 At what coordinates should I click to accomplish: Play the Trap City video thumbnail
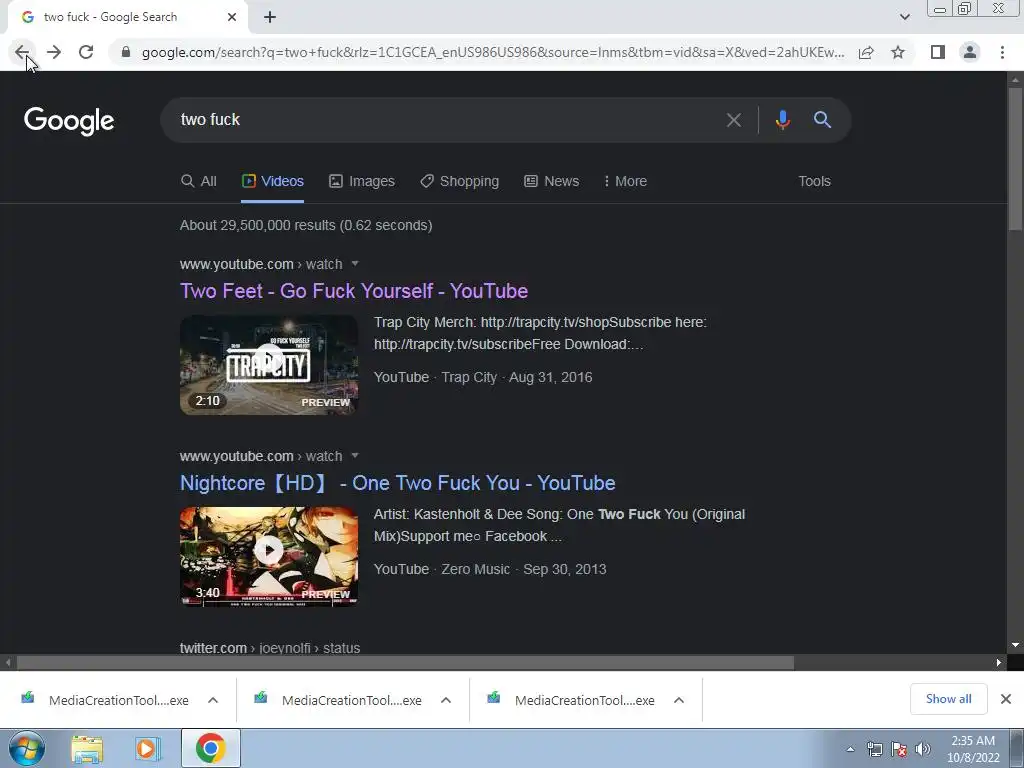(x=269, y=365)
